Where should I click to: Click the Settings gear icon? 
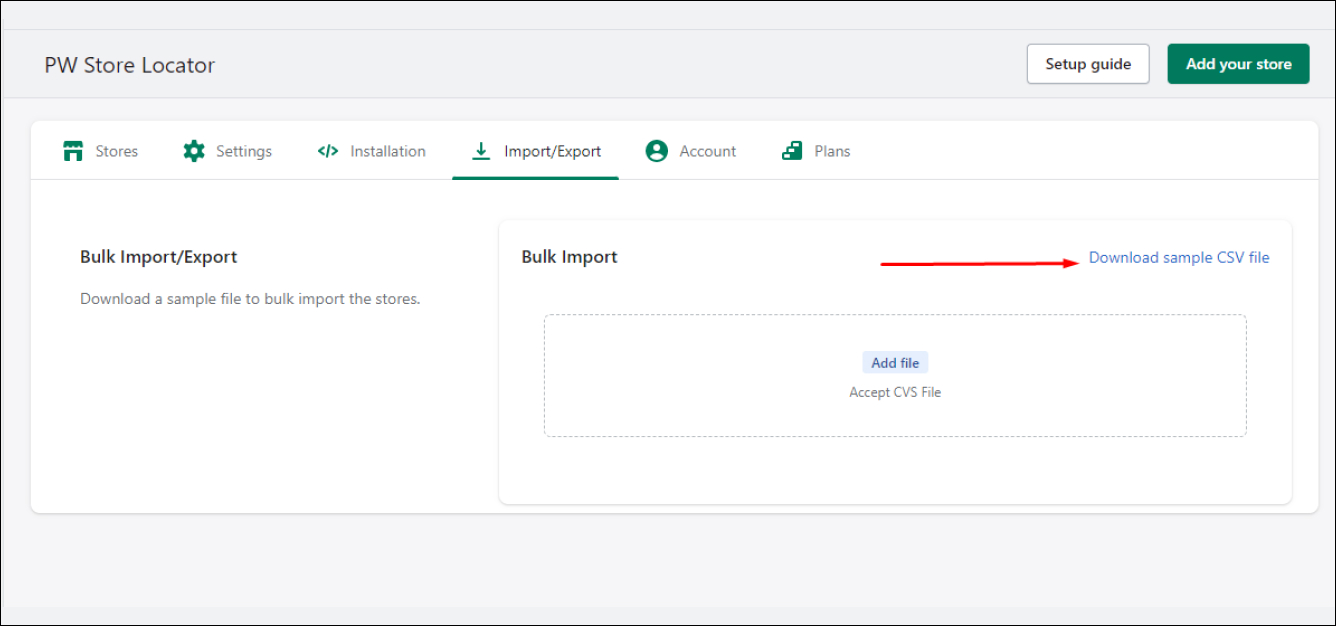[194, 151]
